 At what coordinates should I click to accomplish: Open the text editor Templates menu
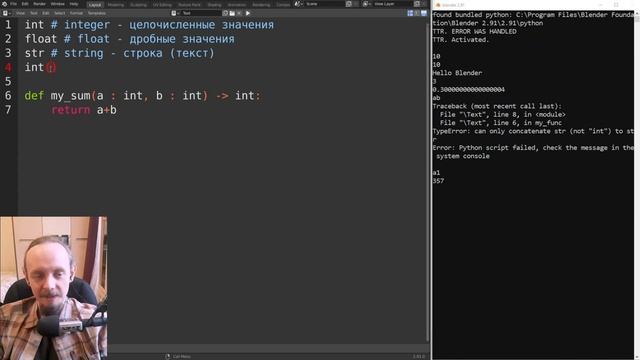[x=97, y=13]
